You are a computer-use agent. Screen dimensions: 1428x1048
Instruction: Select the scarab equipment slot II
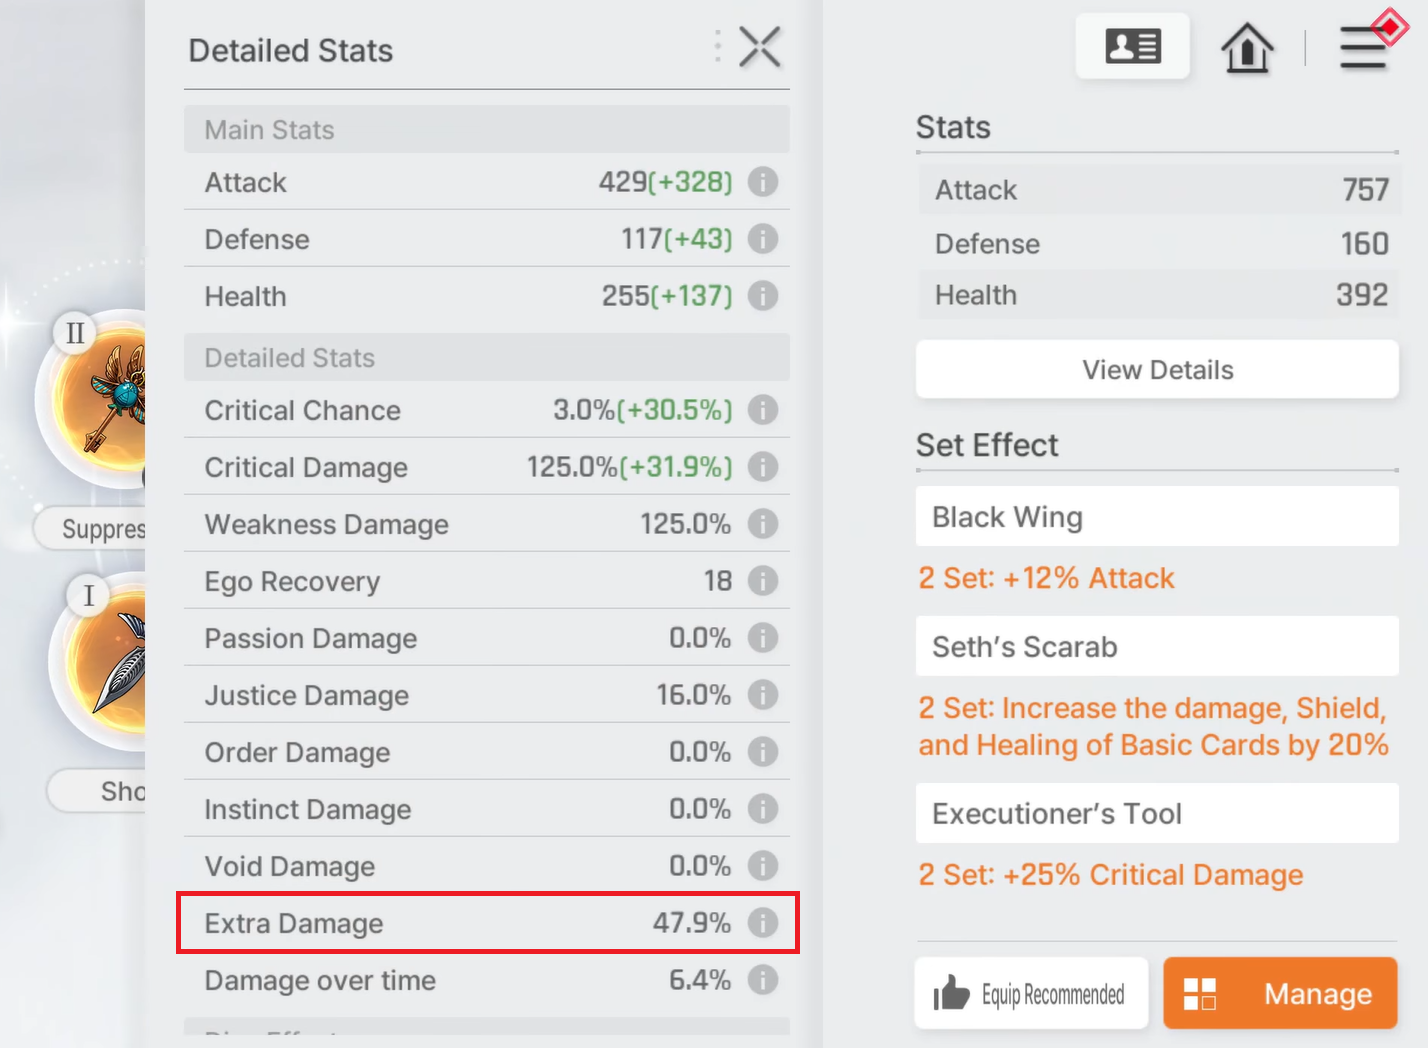95,399
